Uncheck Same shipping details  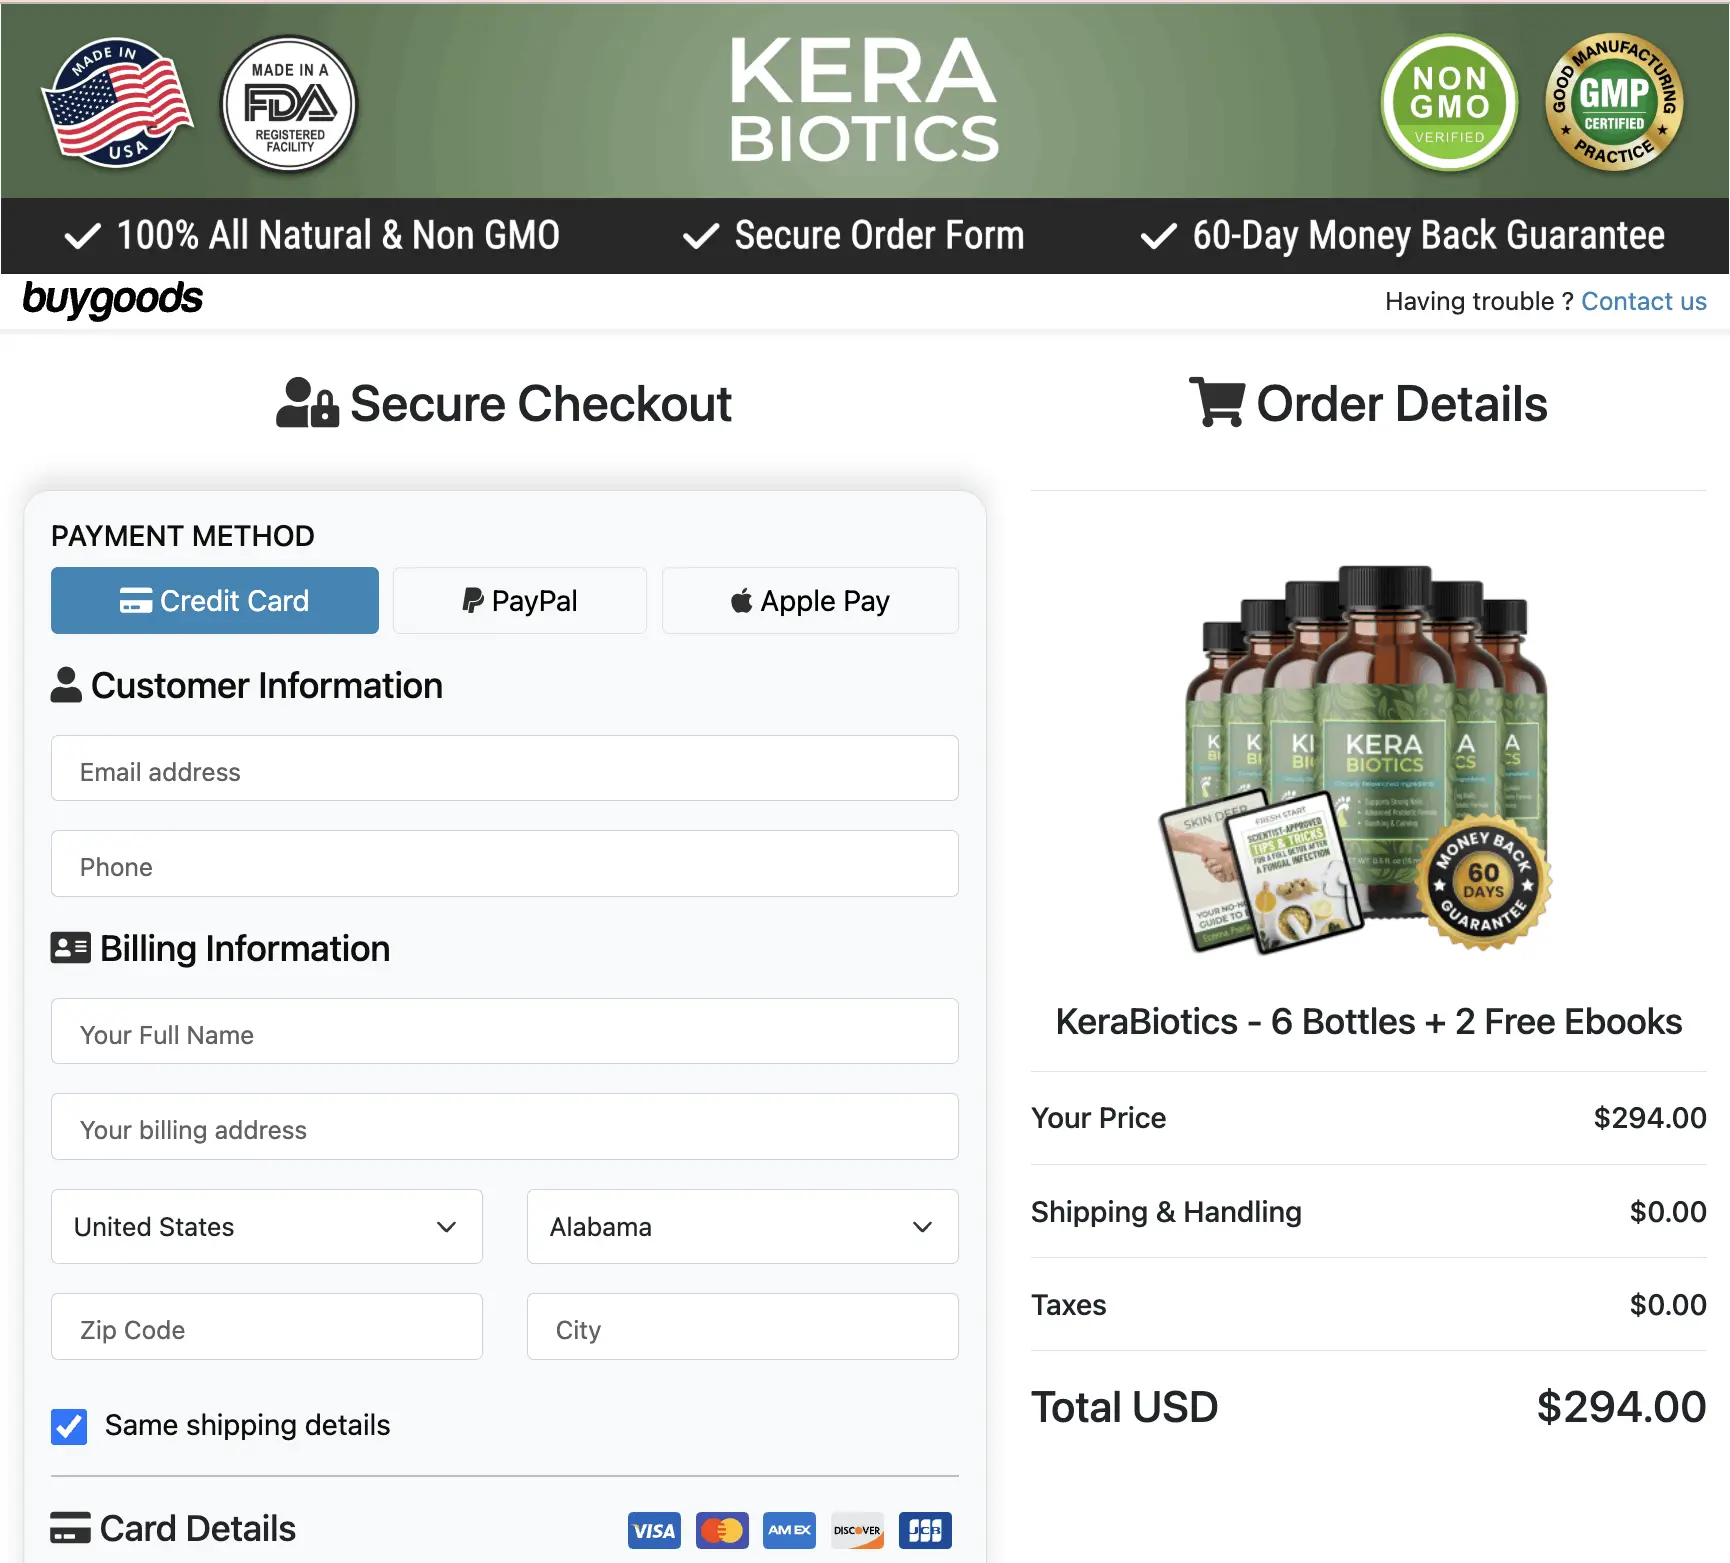click(68, 1426)
